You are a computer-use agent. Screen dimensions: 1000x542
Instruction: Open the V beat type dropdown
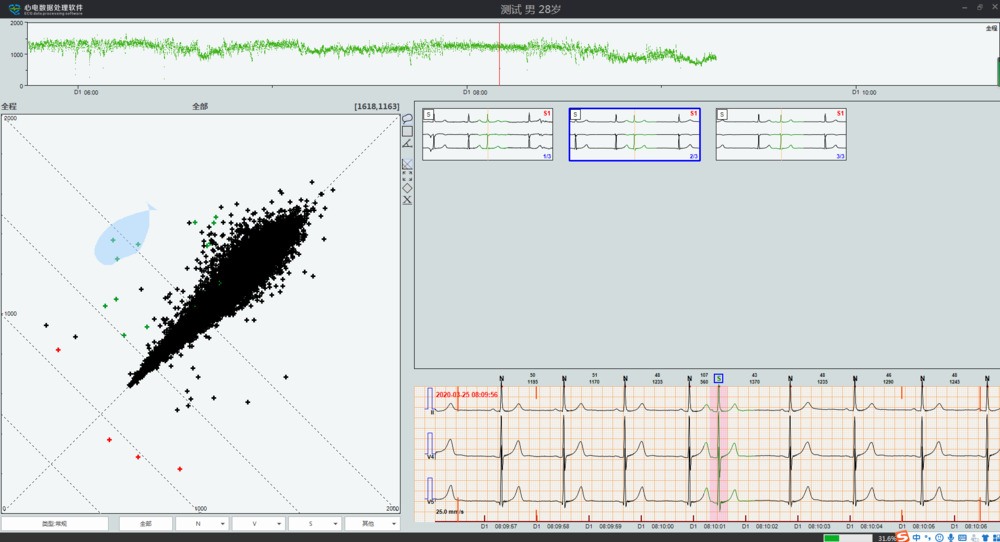[x=258, y=523]
